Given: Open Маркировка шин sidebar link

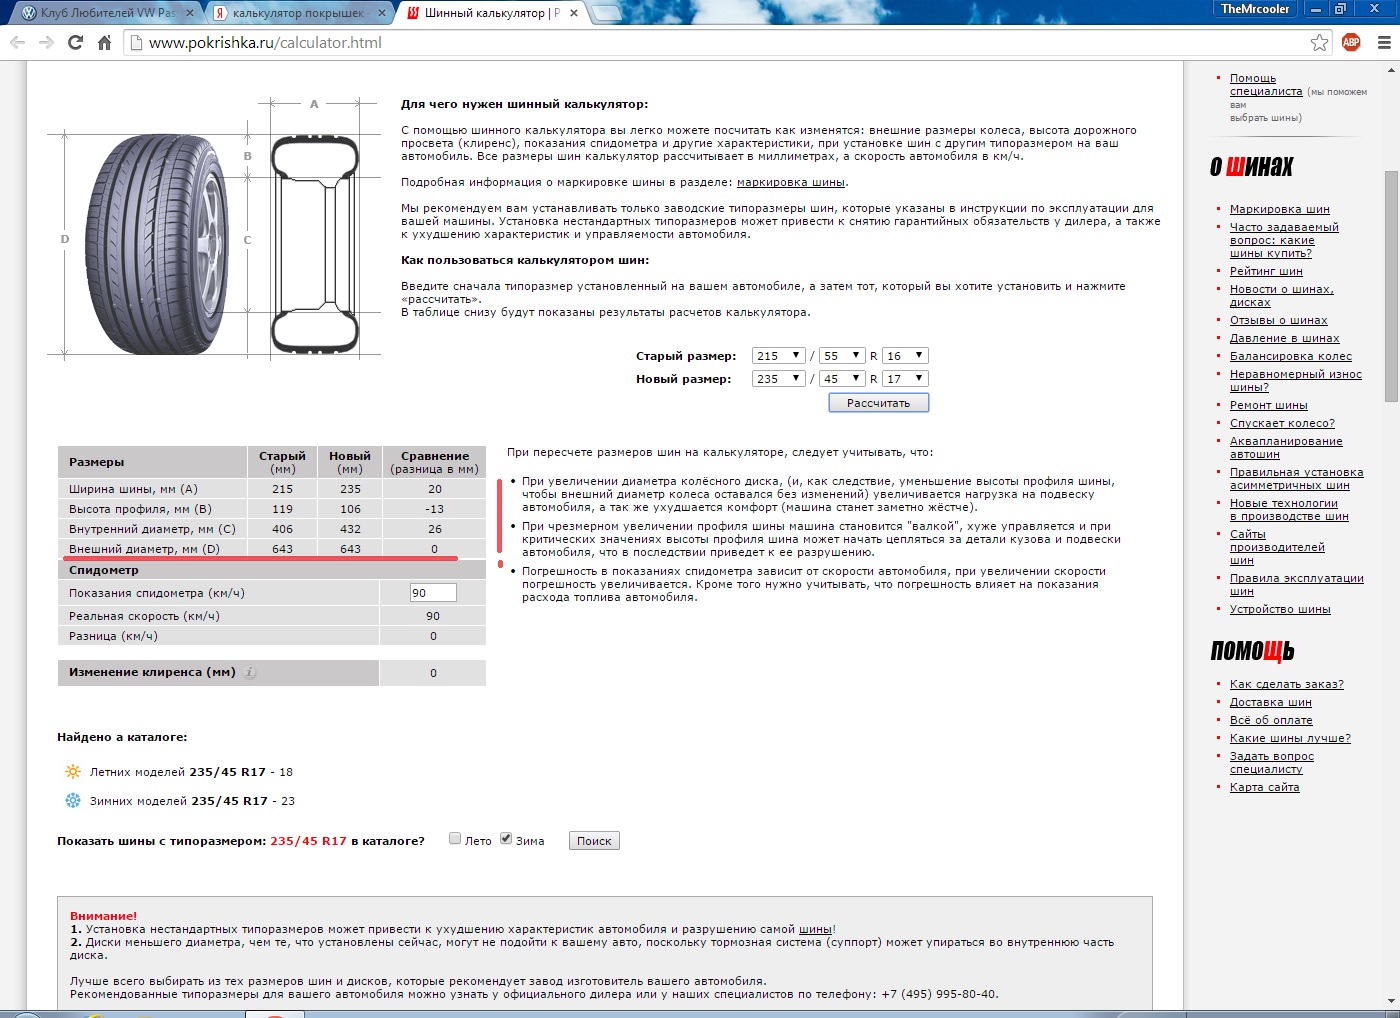Looking at the screenshot, I should (x=1280, y=209).
